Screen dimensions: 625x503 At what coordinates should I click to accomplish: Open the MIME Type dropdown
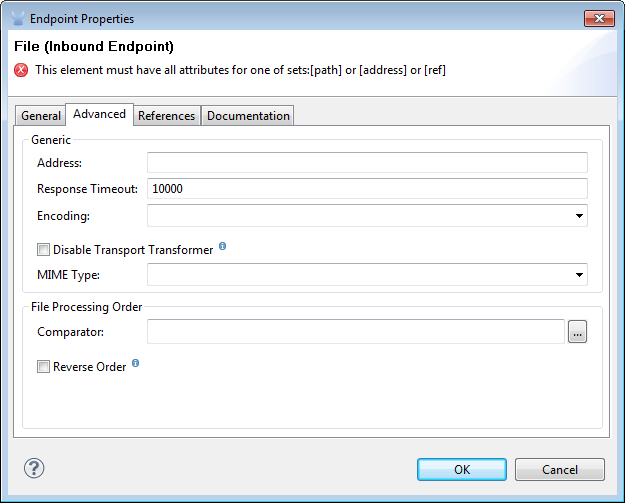(x=579, y=274)
